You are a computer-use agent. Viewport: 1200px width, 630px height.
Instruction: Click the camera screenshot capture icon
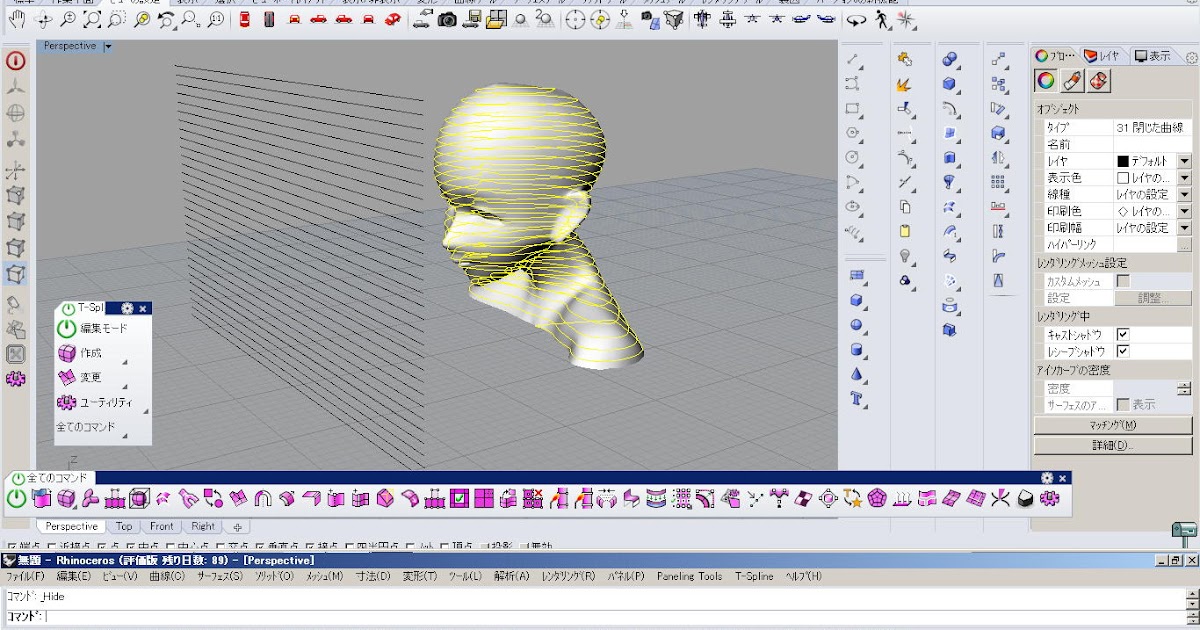point(447,20)
